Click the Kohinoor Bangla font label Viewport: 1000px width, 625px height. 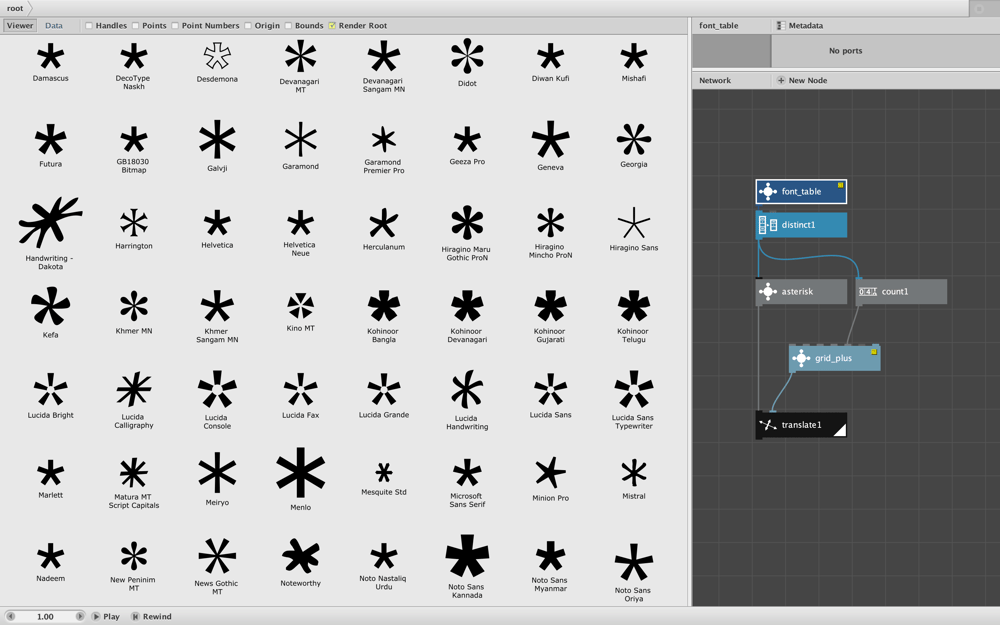click(x=383, y=335)
